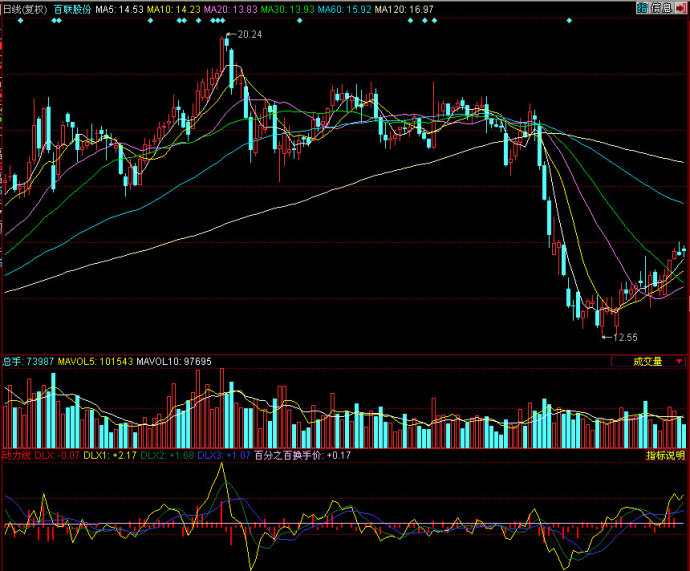690x571 pixels.
Task: Click the MA5: 14.53 label
Action: point(119,9)
